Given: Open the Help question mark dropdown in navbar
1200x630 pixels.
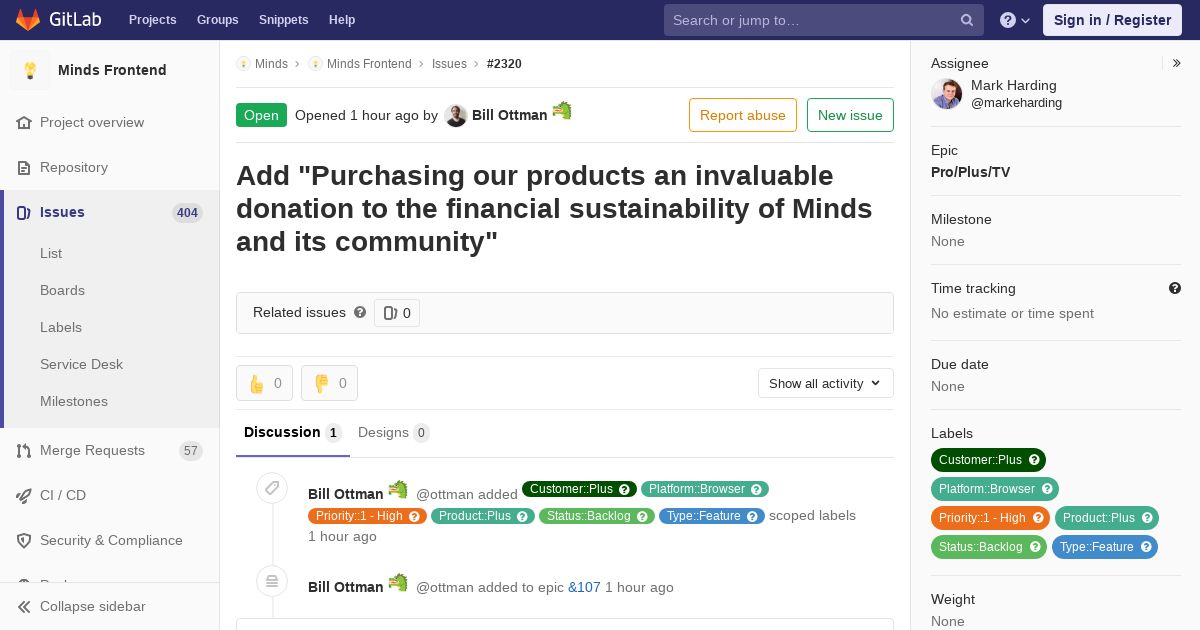Looking at the screenshot, I should pos(1015,20).
